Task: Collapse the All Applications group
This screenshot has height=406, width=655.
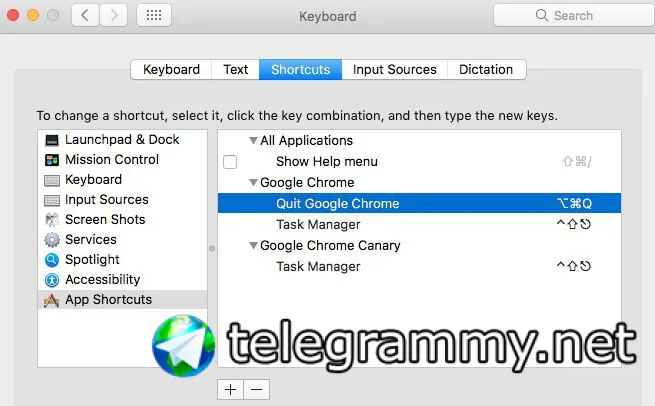Action: 253,140
